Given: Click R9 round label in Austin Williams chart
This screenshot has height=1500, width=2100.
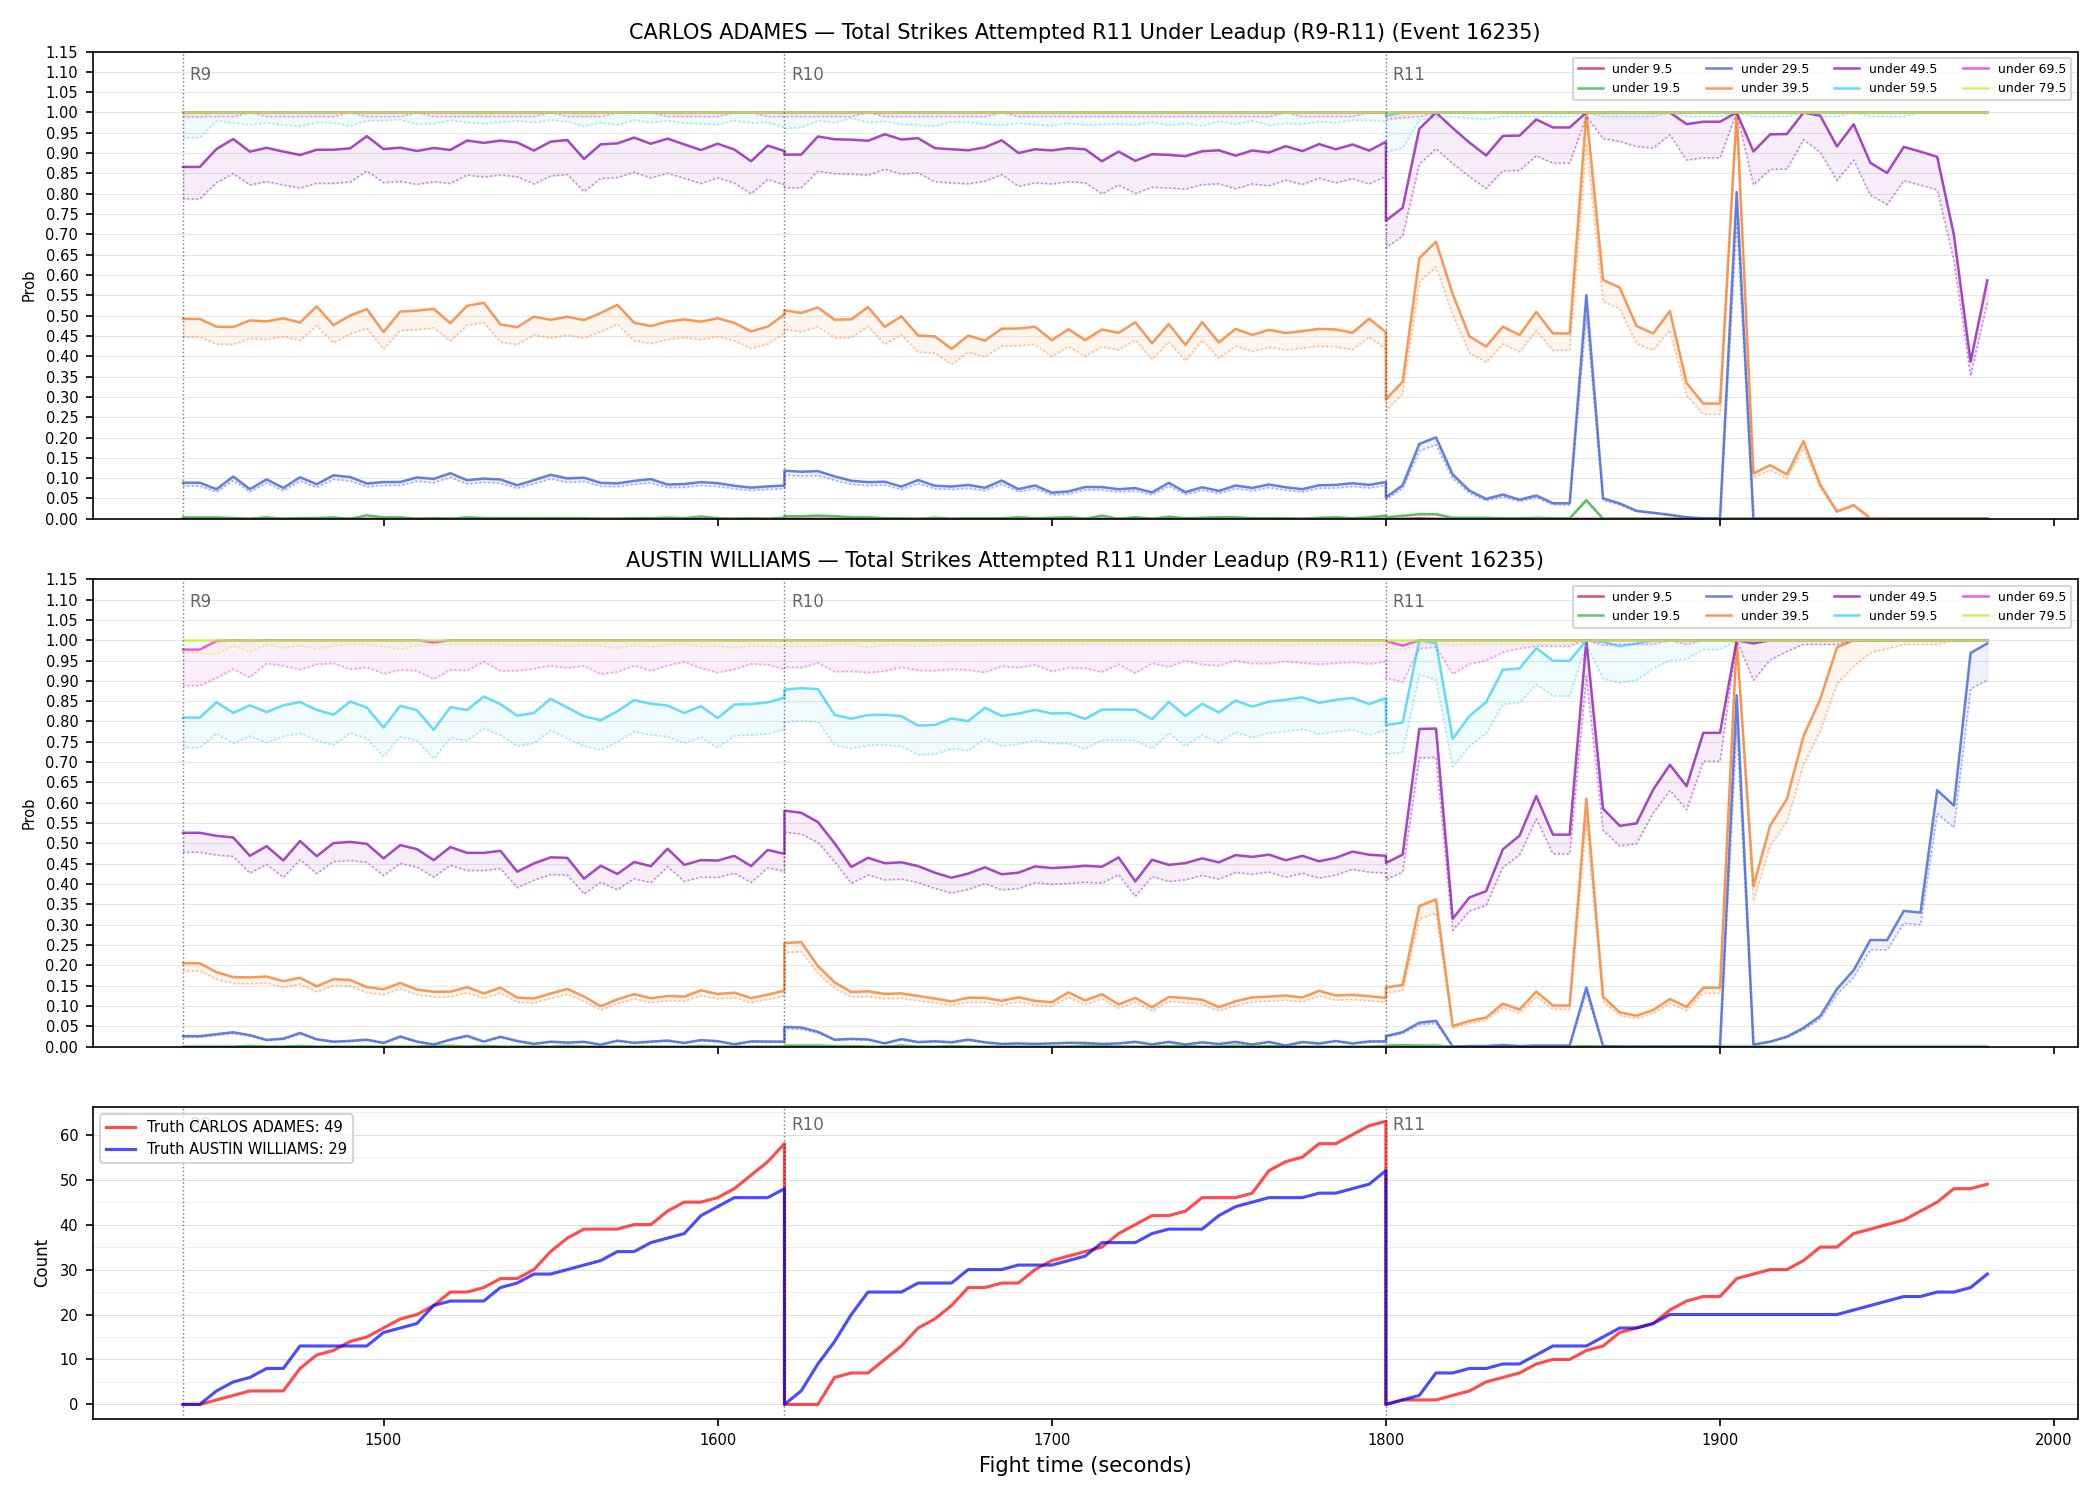Looking at the screenshot, I should [x=200, y=601].
